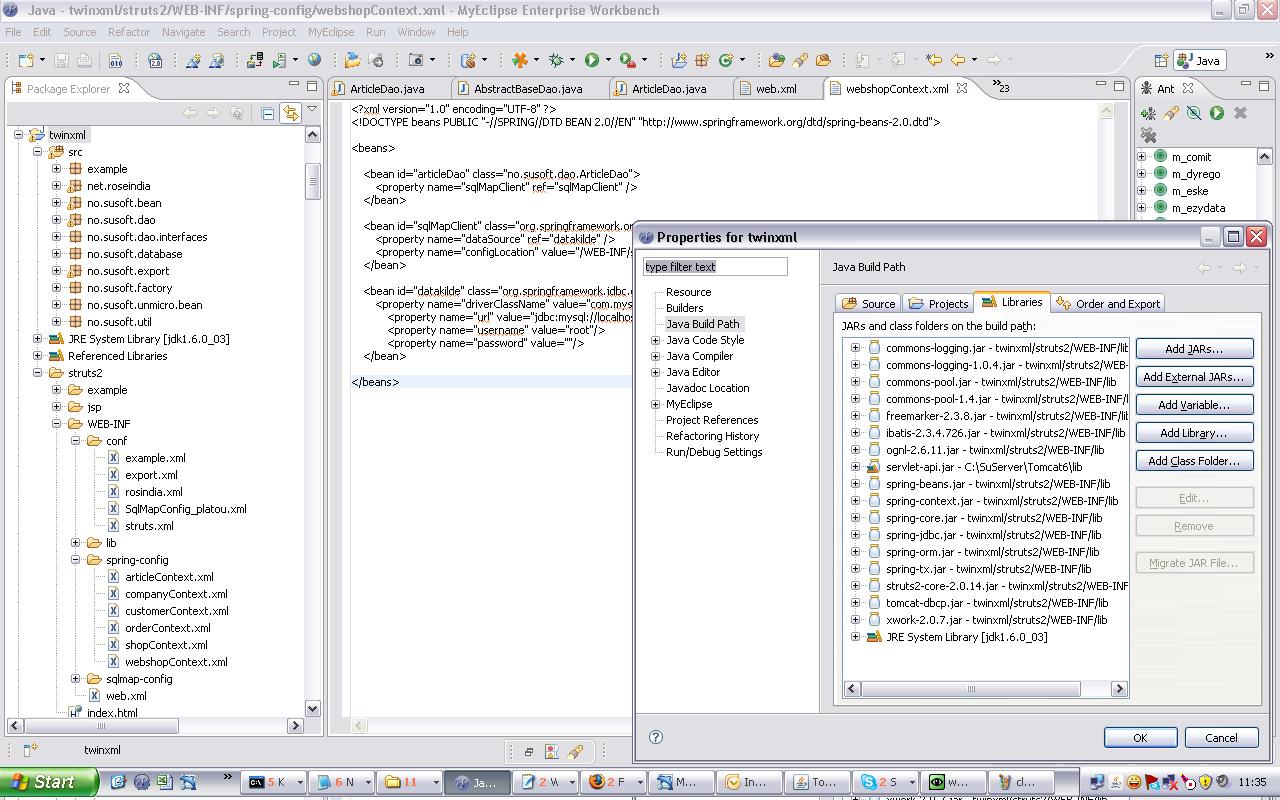The image size is (1280, 800).
Task: Click the type filter text field
Action: (715, 267)
